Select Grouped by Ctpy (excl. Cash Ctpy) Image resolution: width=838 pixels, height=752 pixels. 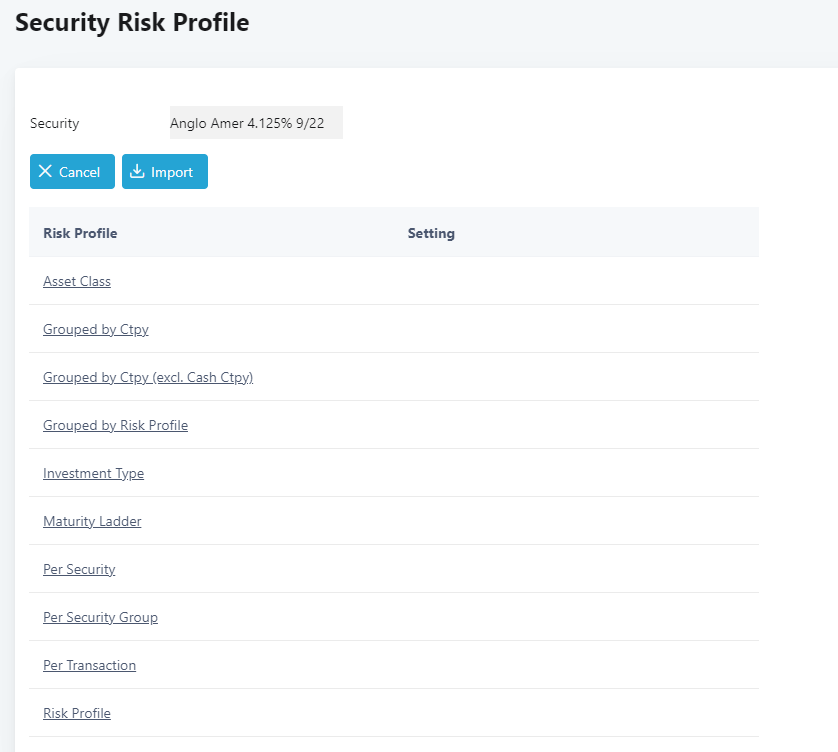pyautogui.click(x=148, y=378)
